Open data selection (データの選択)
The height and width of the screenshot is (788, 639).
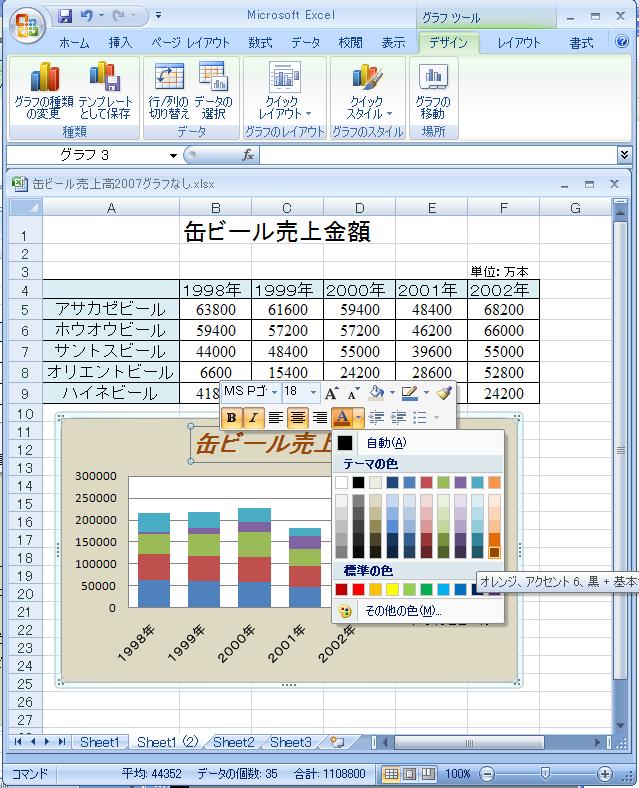(213, 91)
